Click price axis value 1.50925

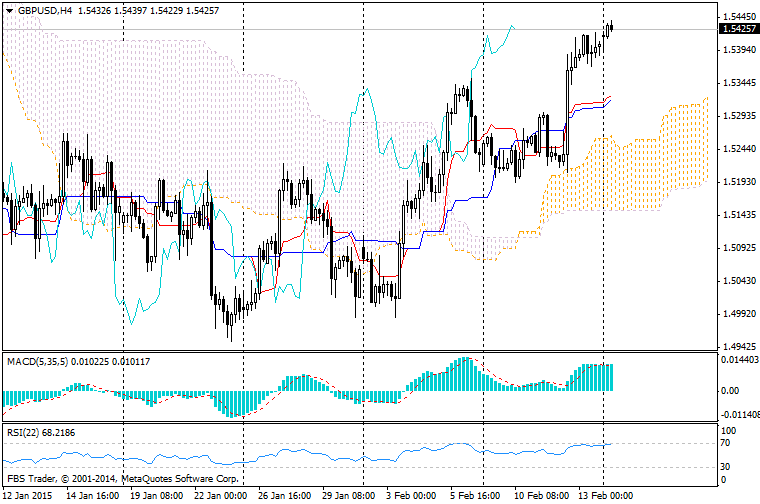739,248
